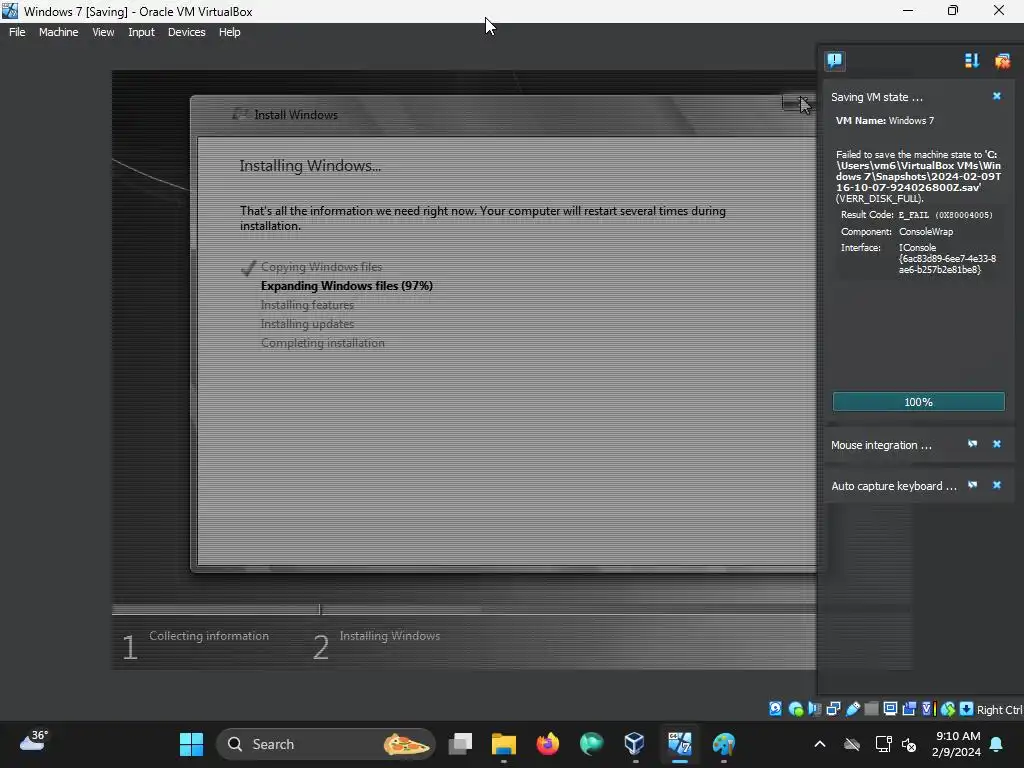Click the network adapters status icon
The height and width of the screenshot is (768, 1024).
pos(833,709)
